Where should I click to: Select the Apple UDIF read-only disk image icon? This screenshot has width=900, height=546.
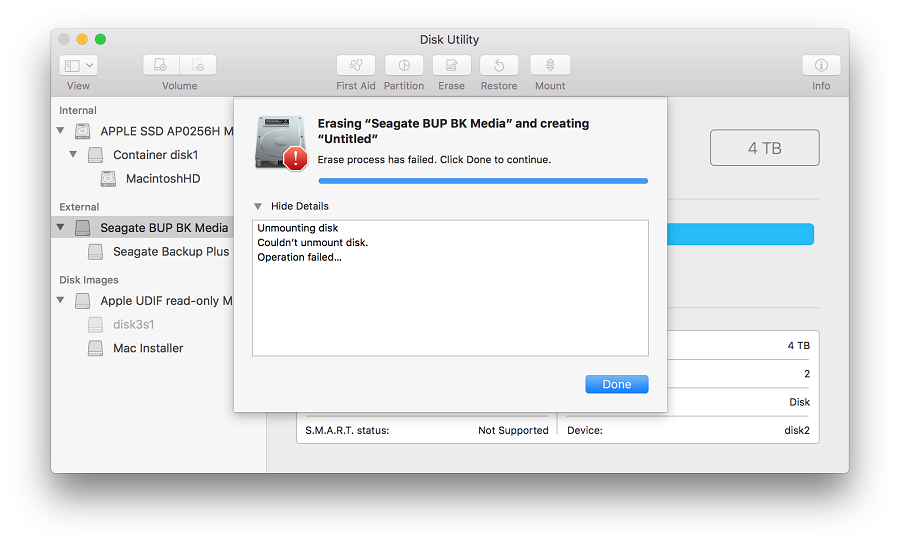coord(83,300)
